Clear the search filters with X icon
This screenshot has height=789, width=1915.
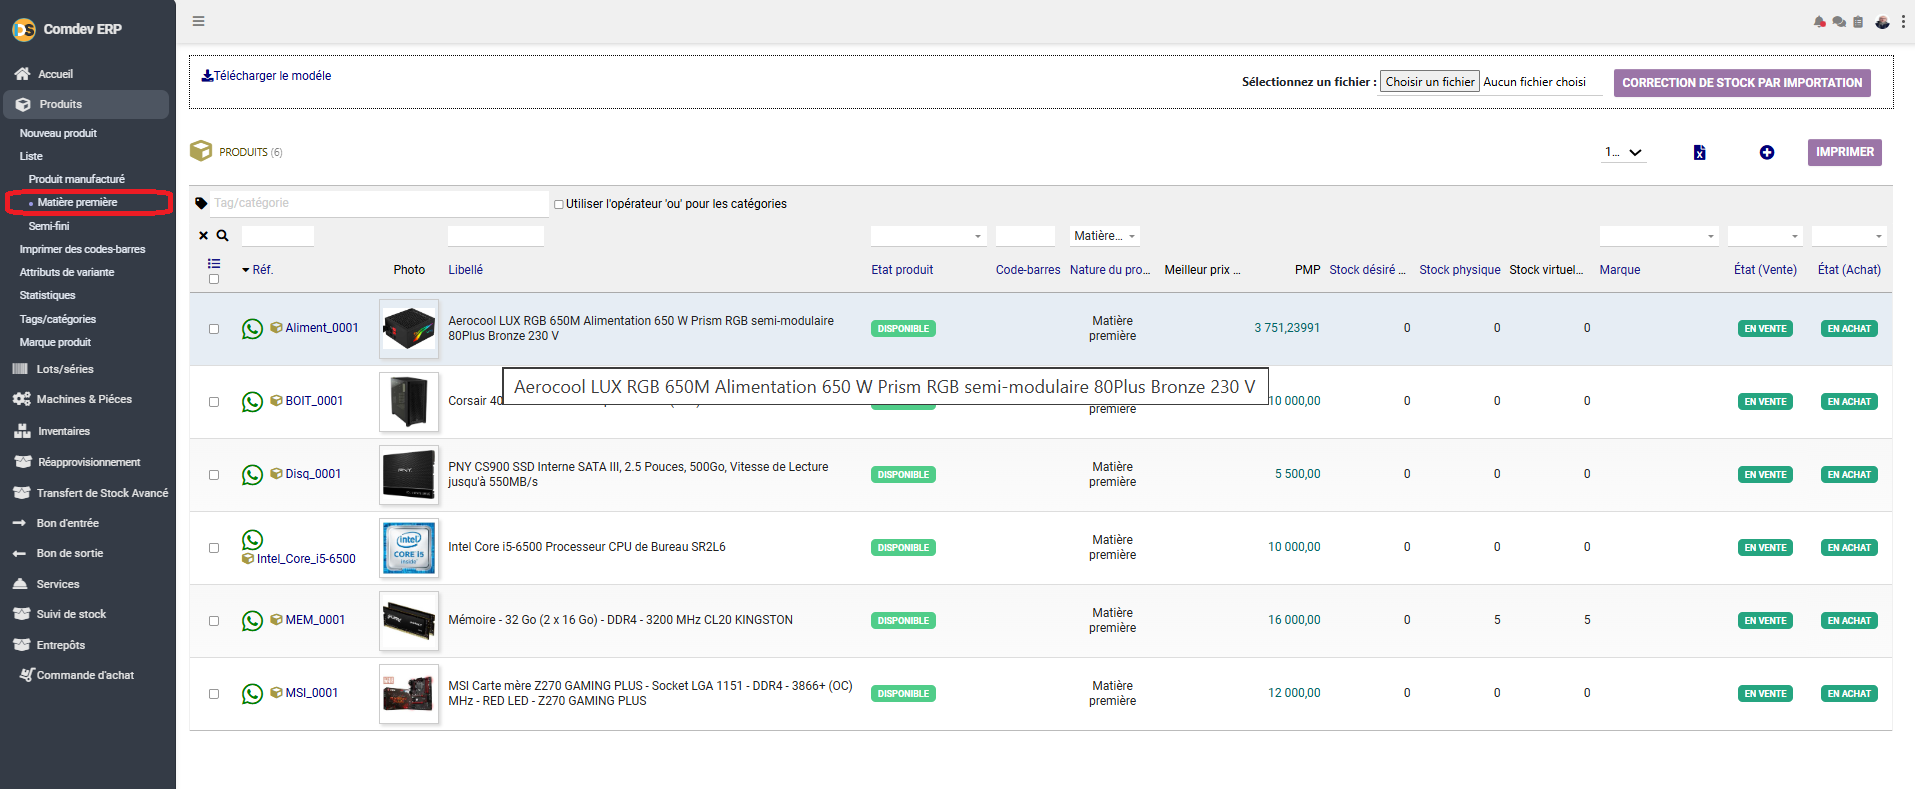[x=203, y=236]
